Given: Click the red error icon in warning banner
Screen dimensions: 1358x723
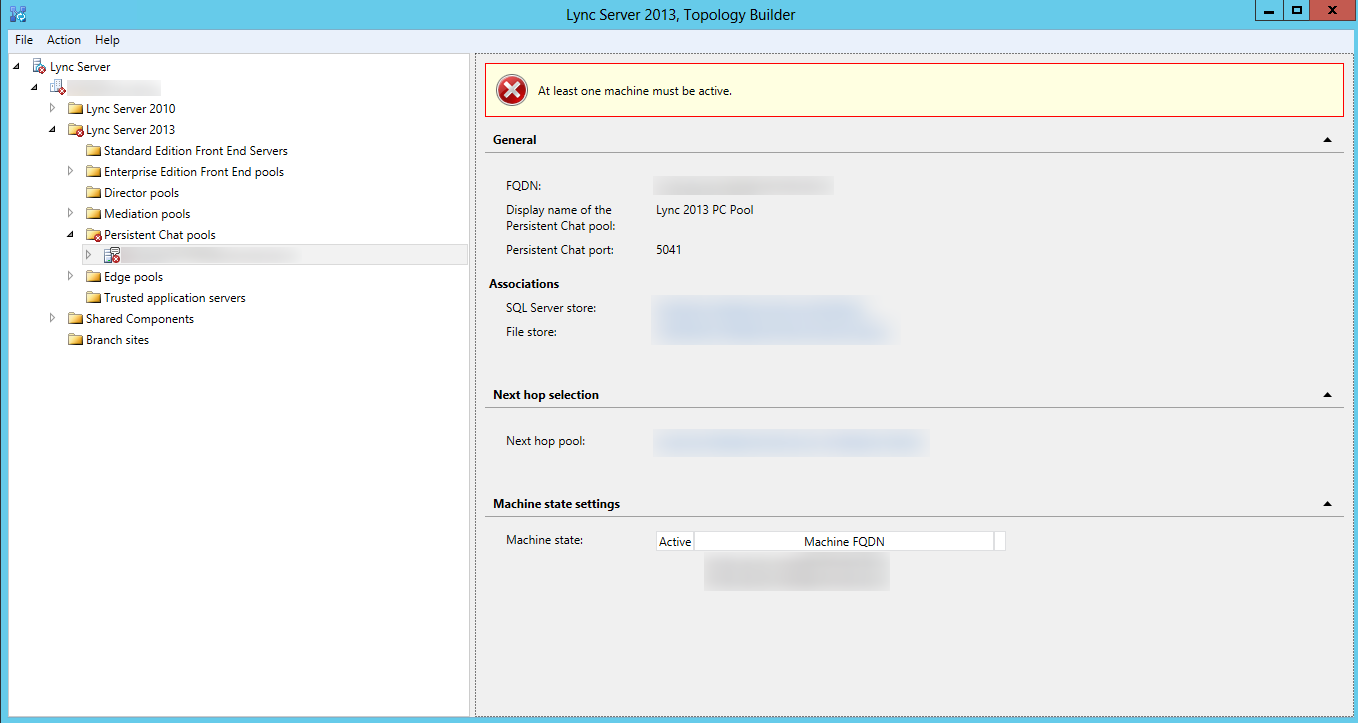Looking at the screenshot, I should (512, 91).
